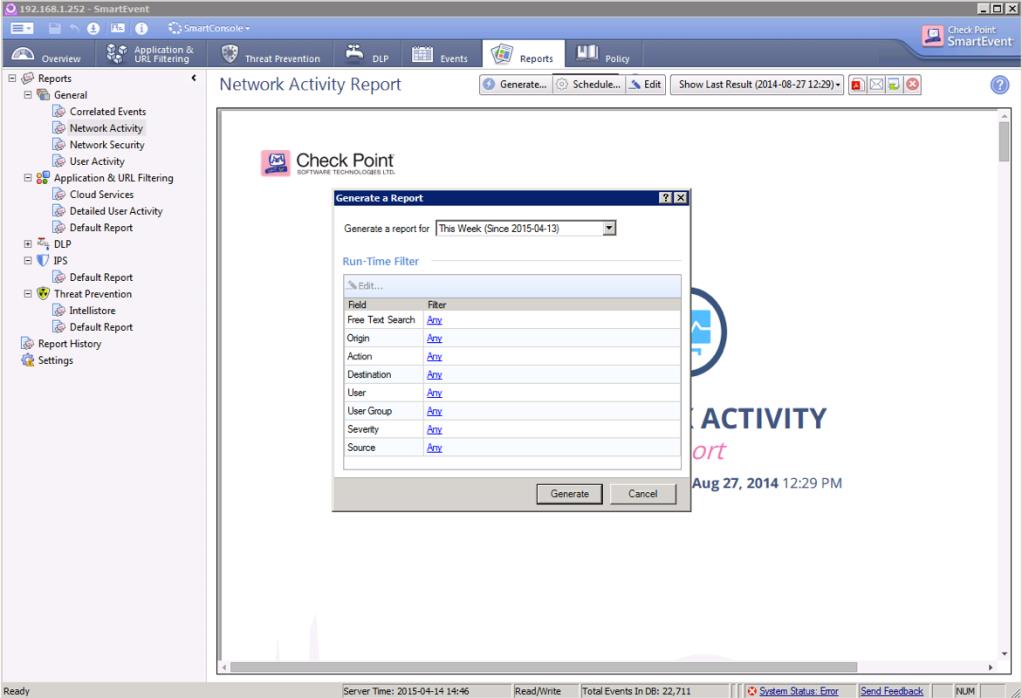
Task: Click the help question mark in dialog title bar
Action: tap(665, 198)
